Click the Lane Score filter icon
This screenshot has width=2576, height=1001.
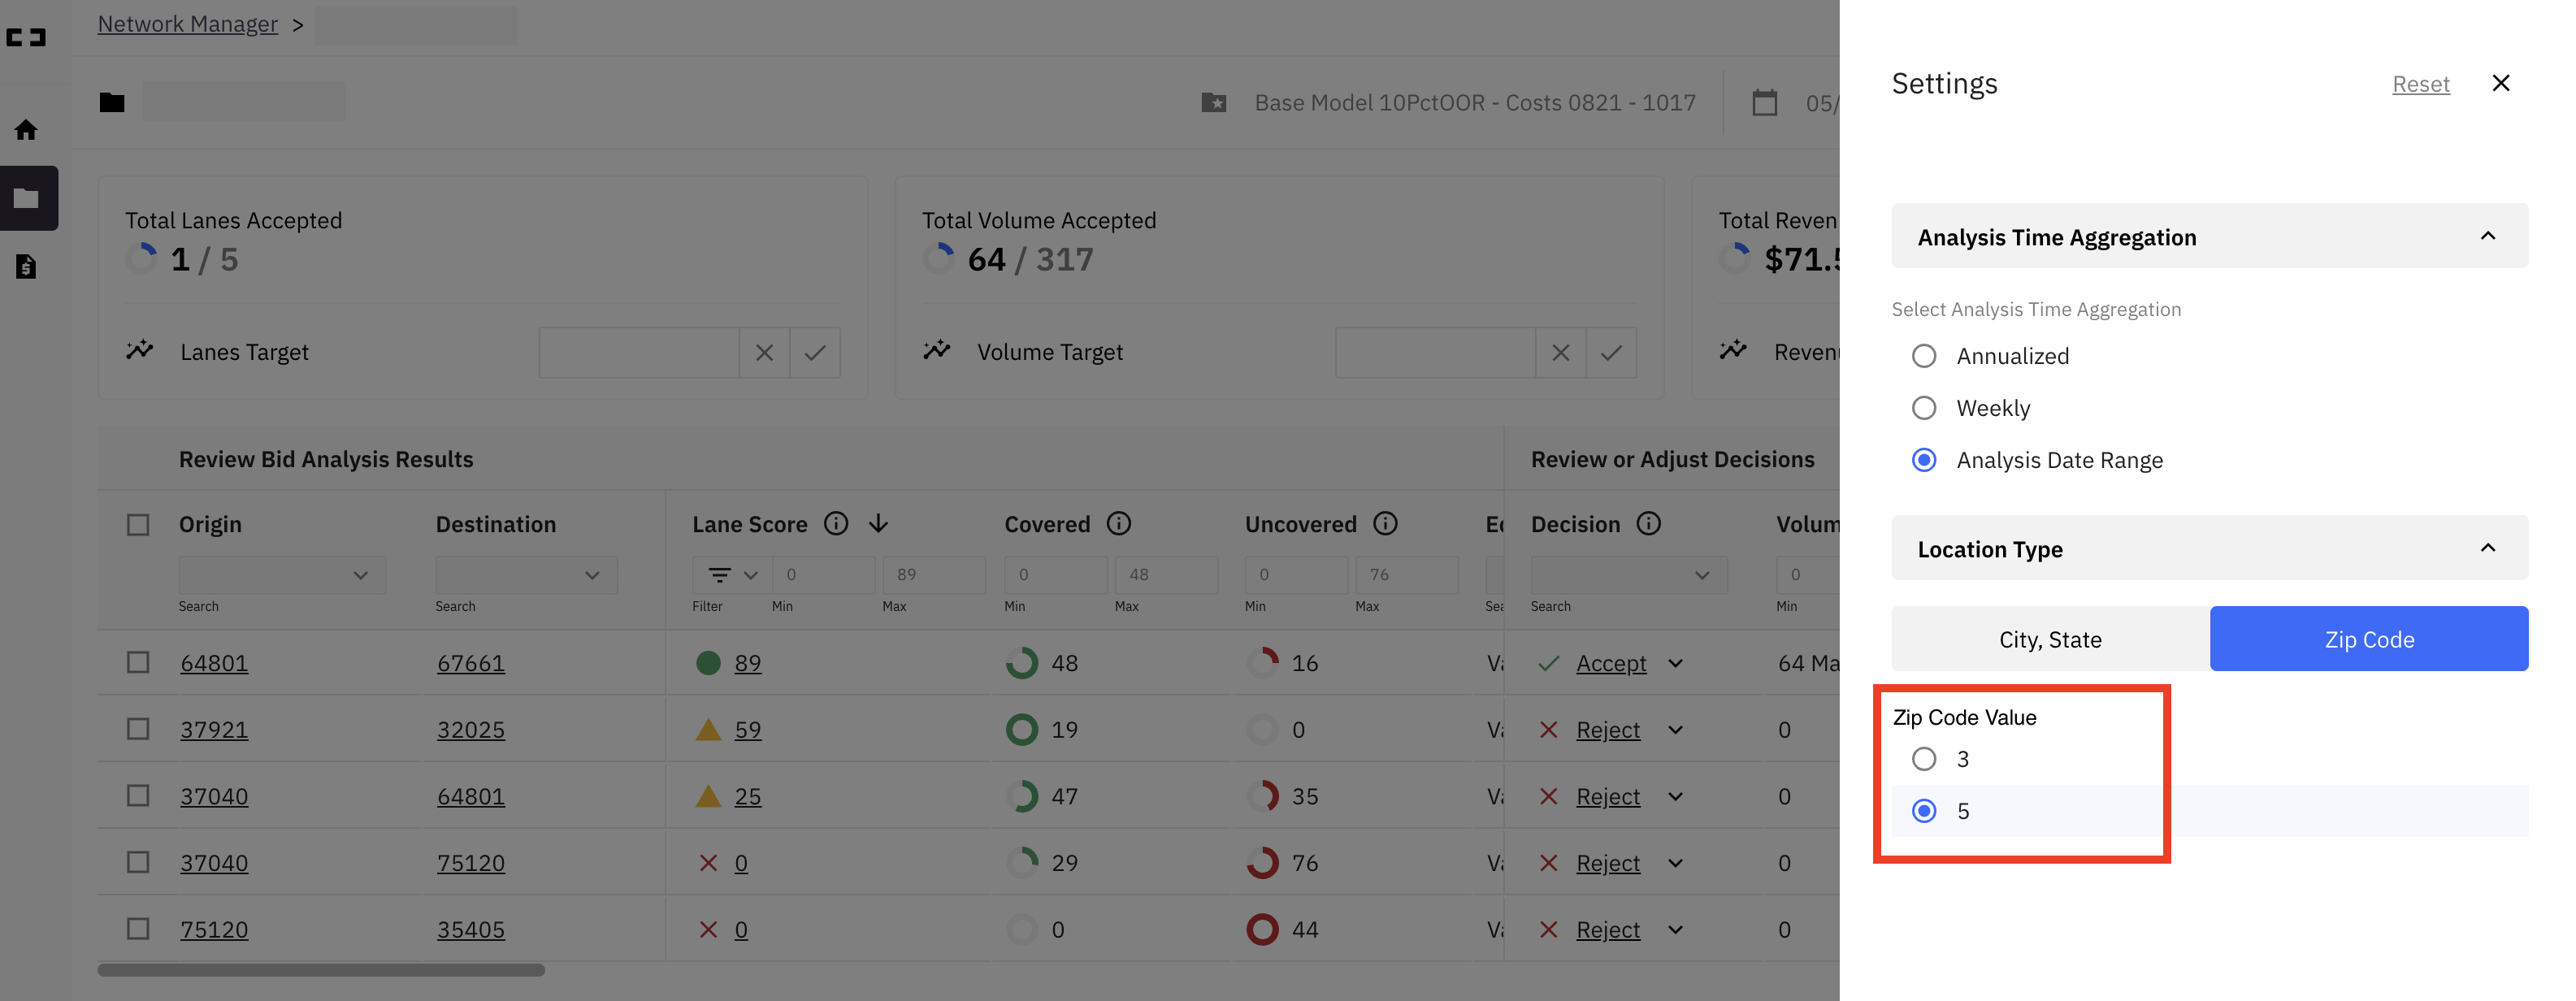click(720, 574)
